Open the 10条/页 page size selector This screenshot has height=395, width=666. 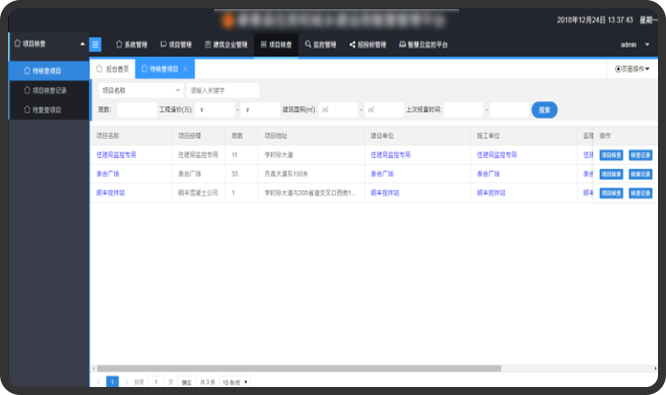pos(235,382)
